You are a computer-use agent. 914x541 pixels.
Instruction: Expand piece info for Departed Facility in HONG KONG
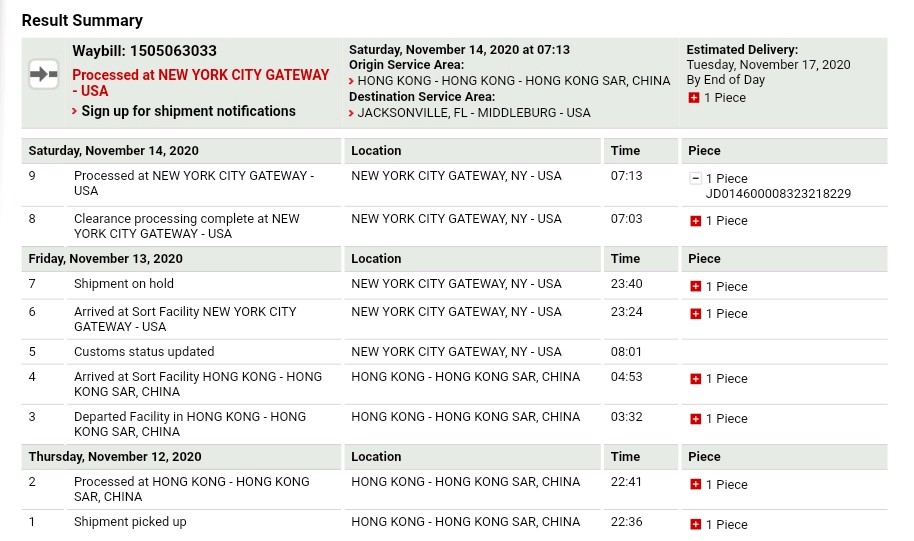pyautogui.click(x=695, y=419)
